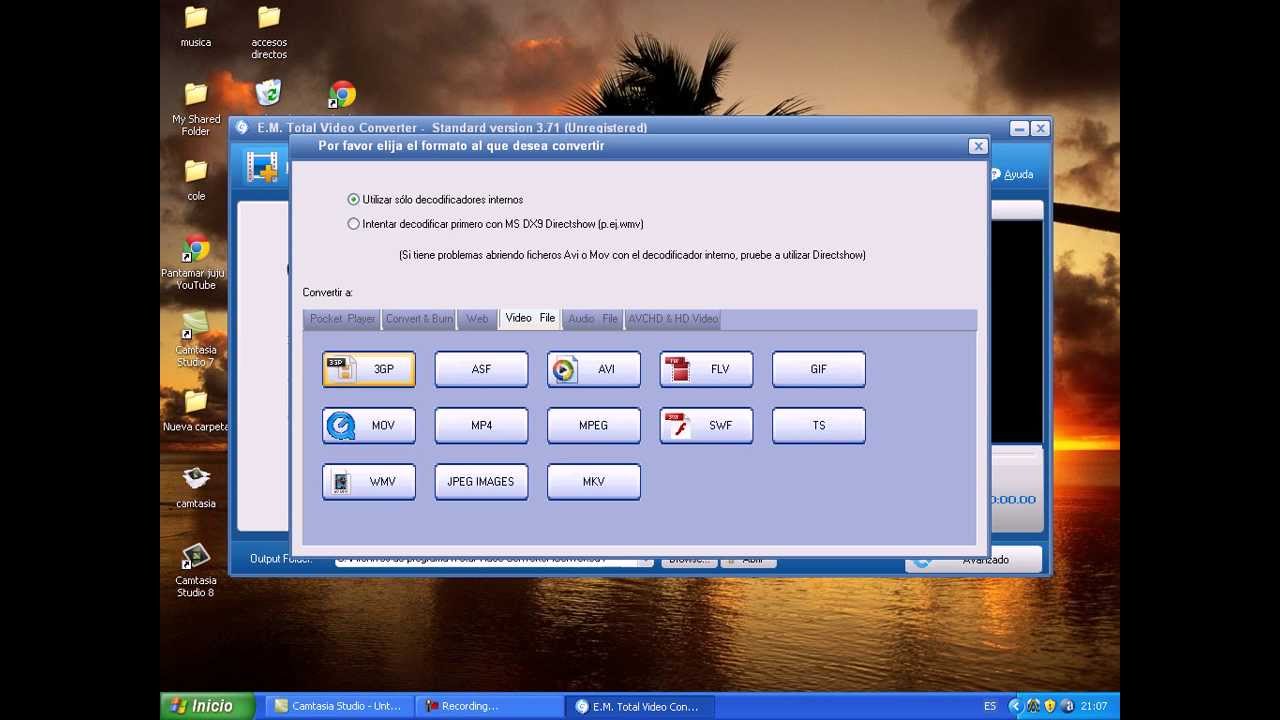Choose the ASF format button
The width and height of the screenshot is (1280, 720).
pyautogui.click(x=481, y=369)
